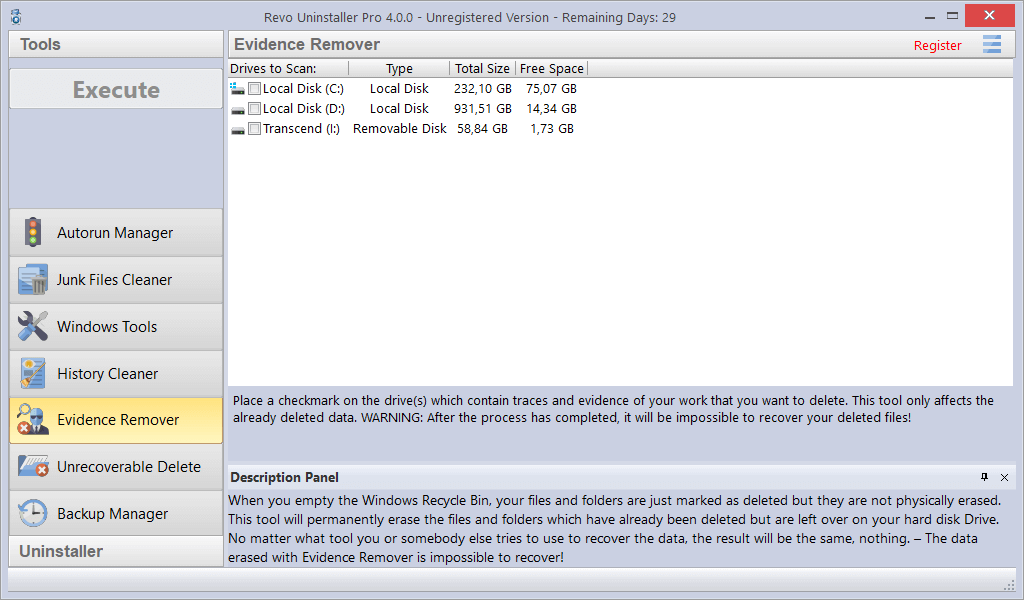1024x600 pixels.
Task: Open the hamburger menu icon beside Register
Action: (x=991, y=44)
